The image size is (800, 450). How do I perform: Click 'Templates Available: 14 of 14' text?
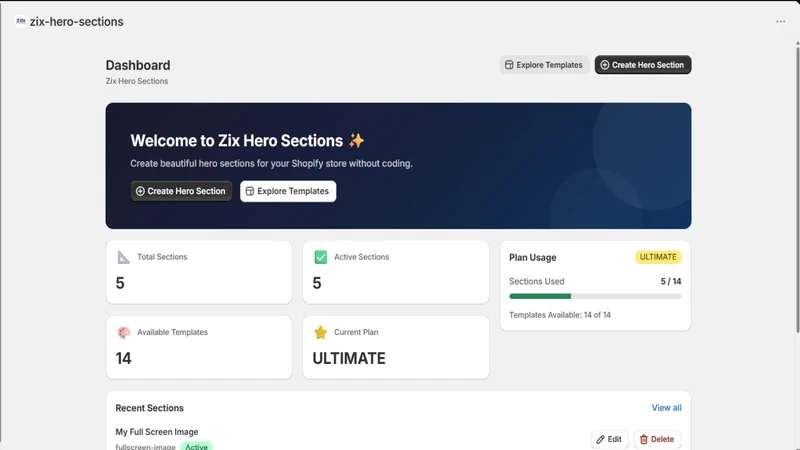(x=560, y=315)
